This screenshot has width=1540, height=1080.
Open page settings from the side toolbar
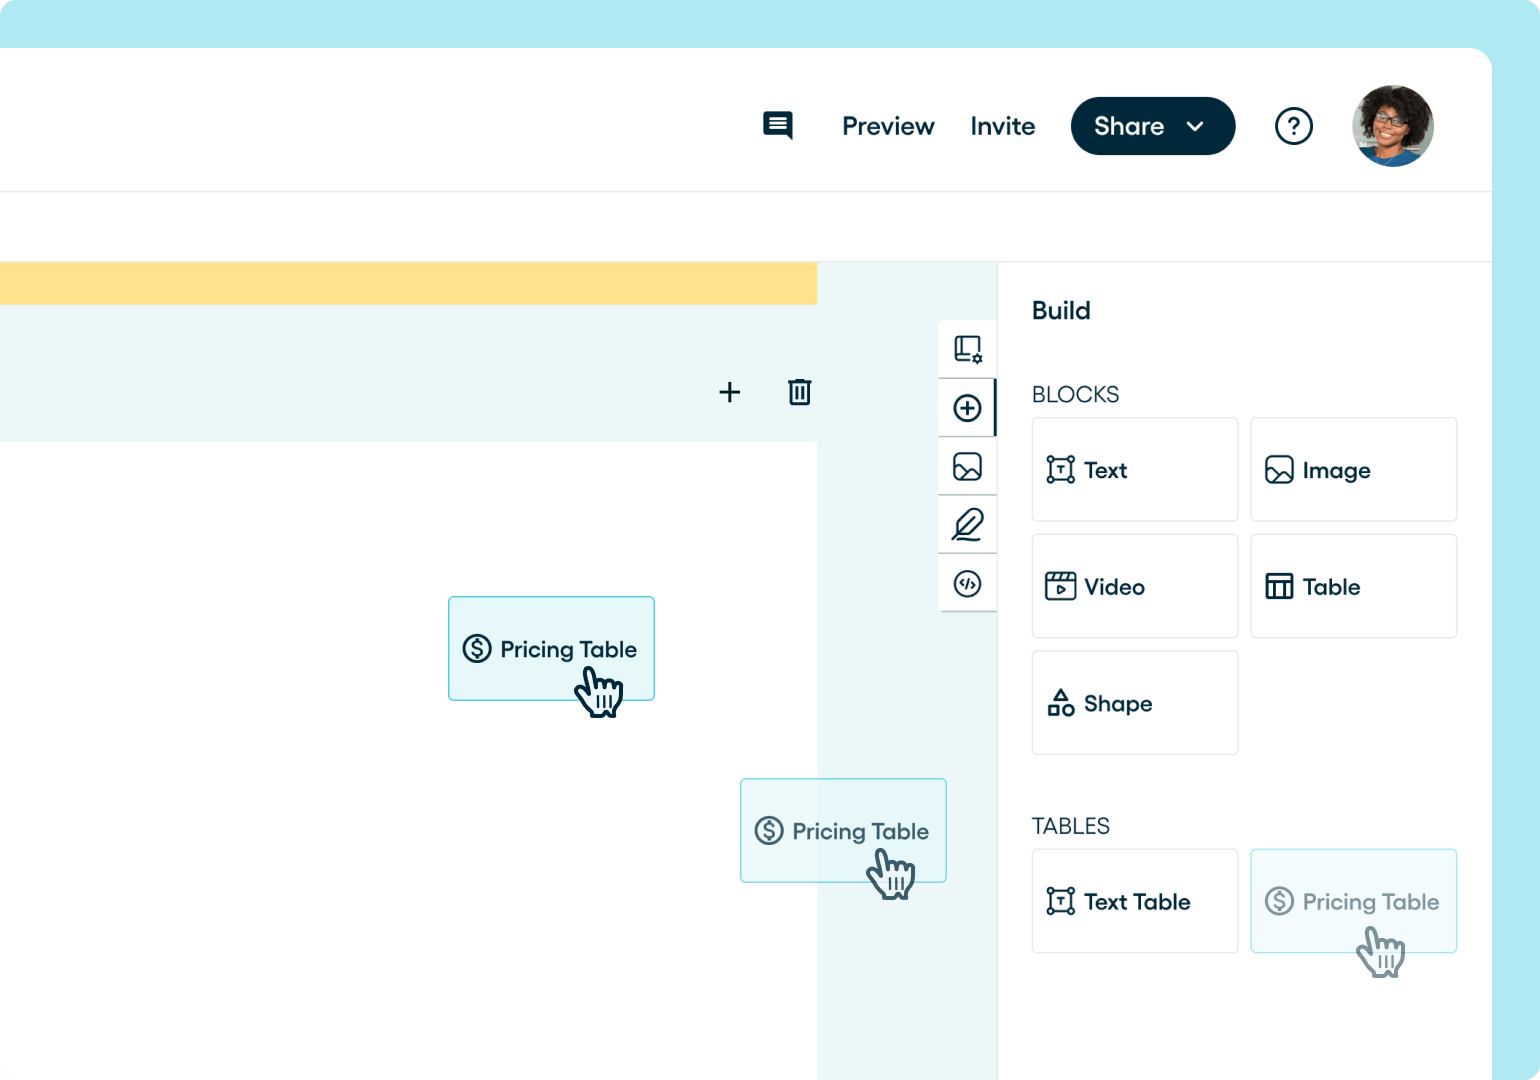(966, 348)
